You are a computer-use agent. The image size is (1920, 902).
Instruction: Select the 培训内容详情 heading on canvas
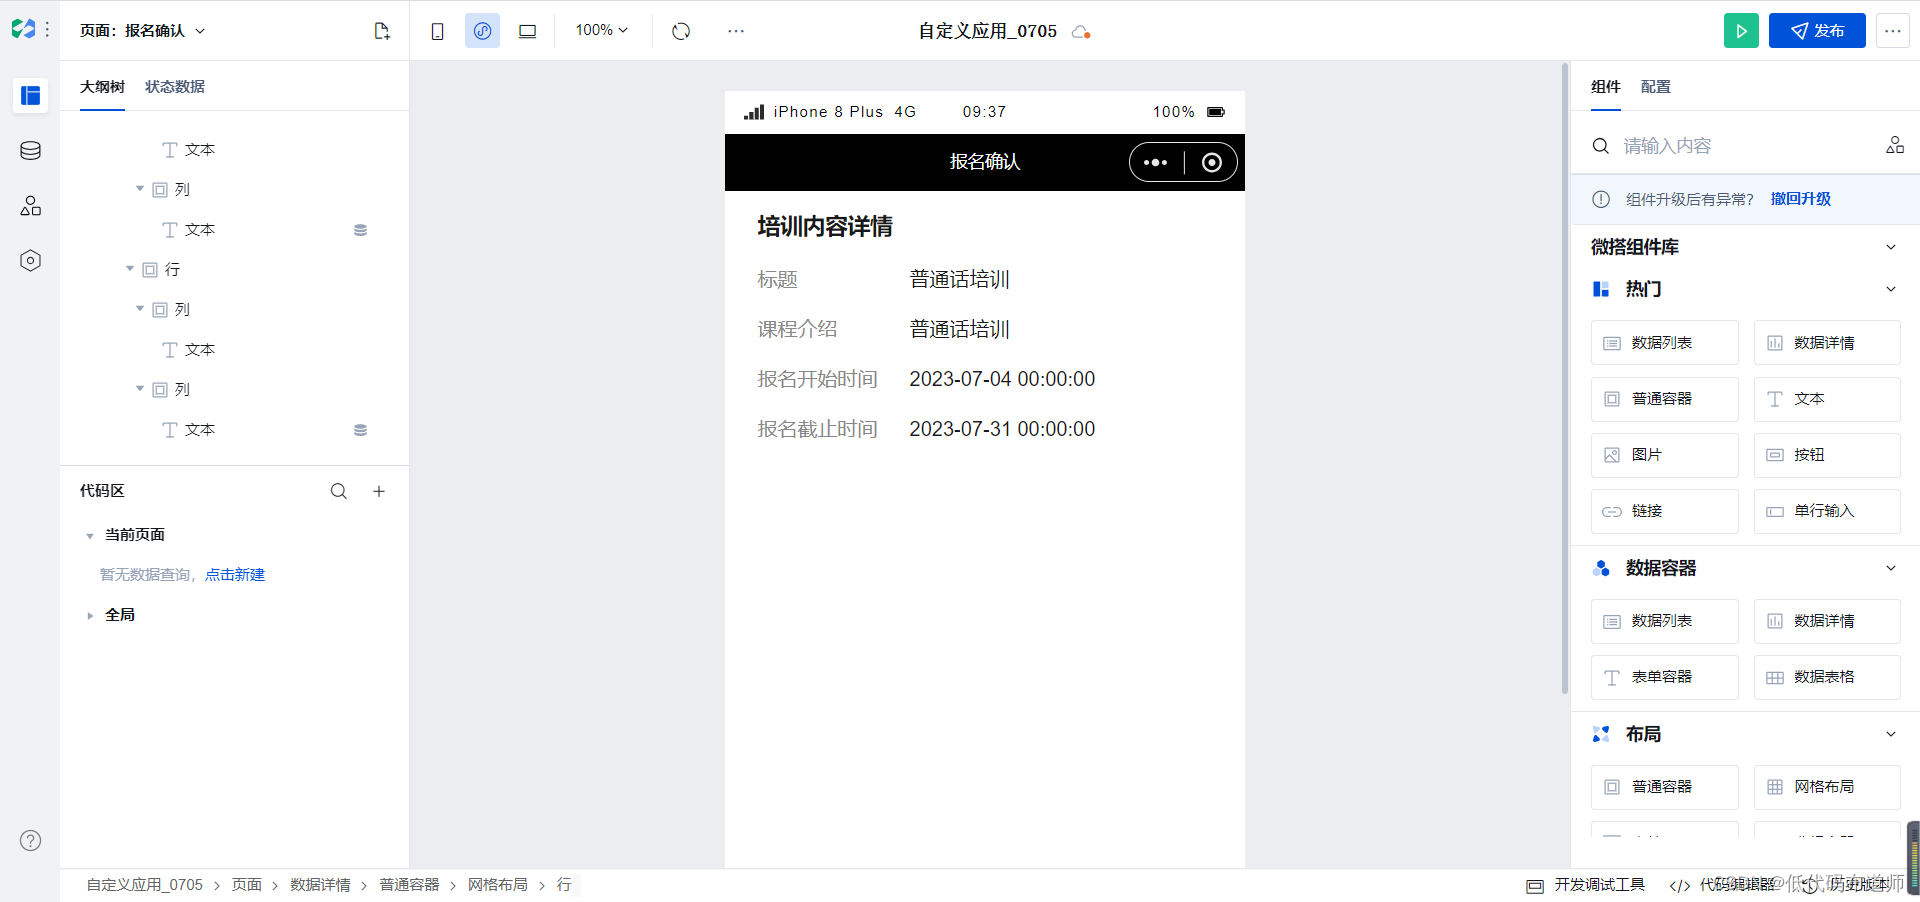click(825, 227)
